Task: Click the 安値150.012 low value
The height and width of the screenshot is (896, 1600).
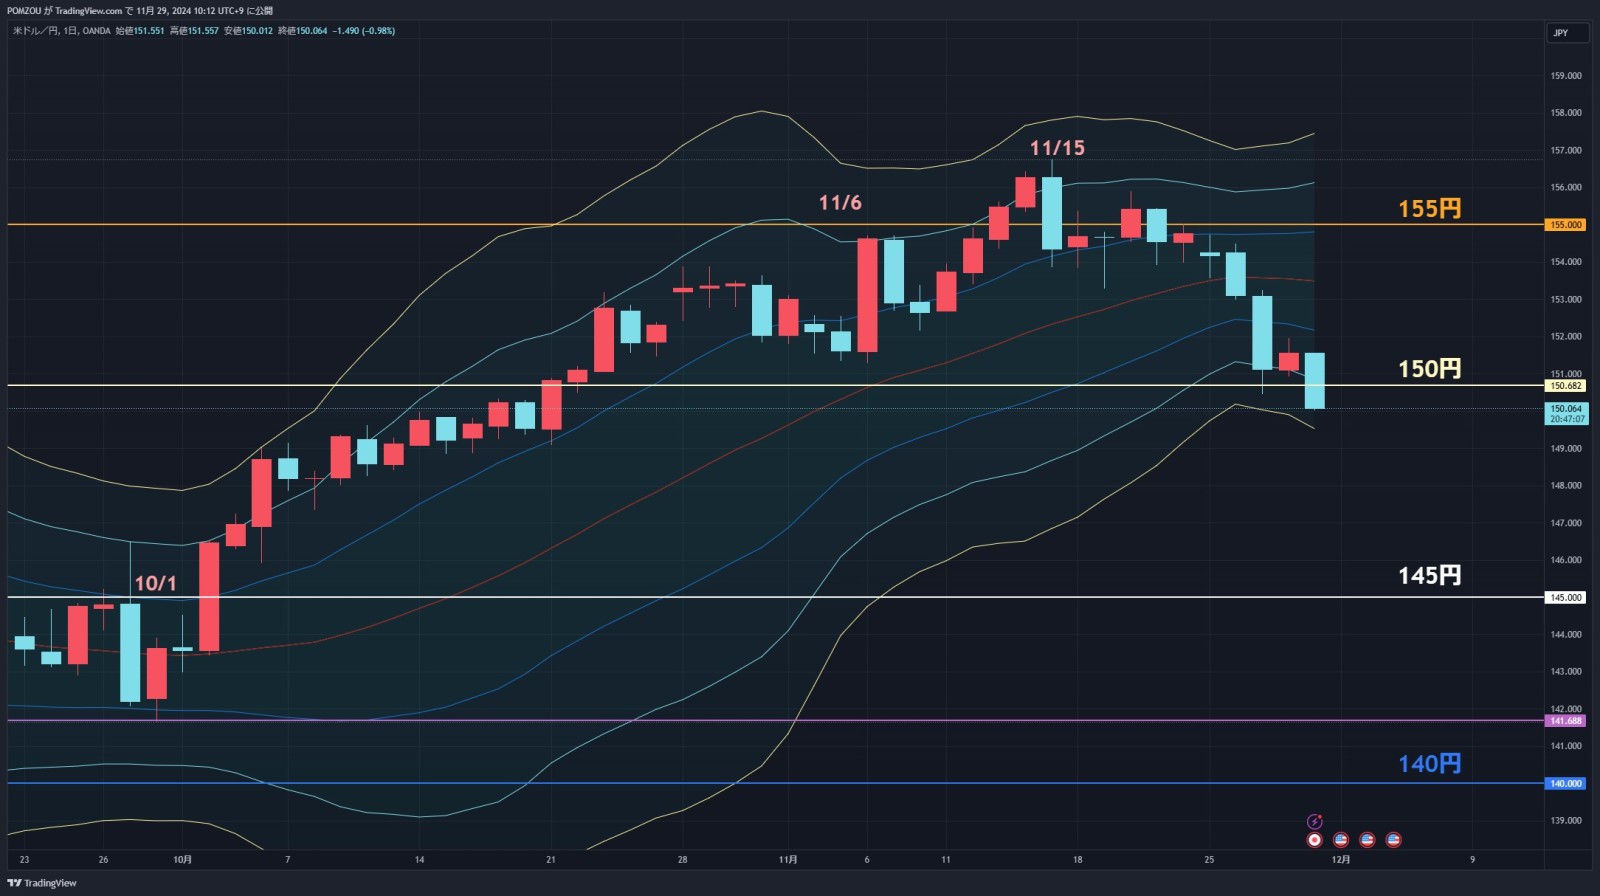Action: (248, 31)
